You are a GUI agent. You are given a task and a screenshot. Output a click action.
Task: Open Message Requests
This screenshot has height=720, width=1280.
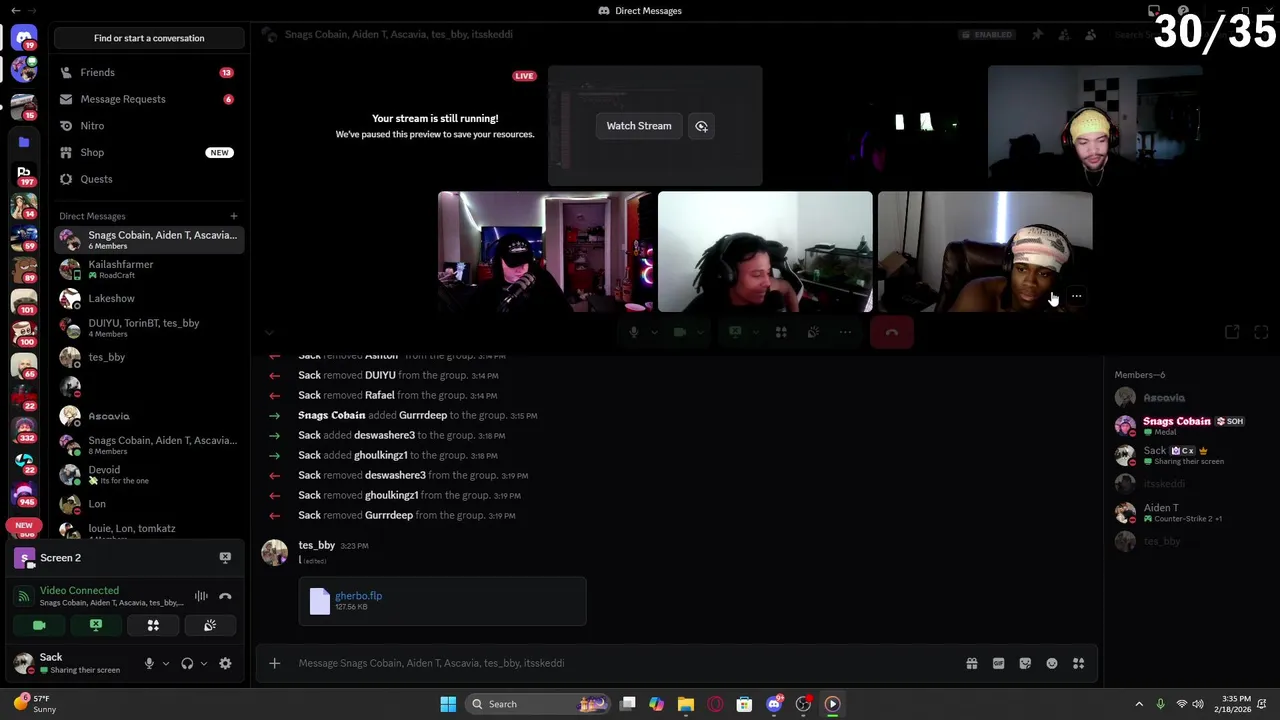point(149,99)
